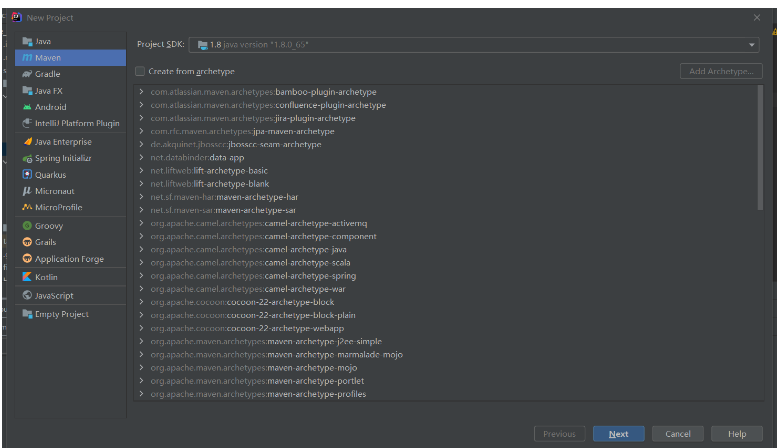Click the Kotlin K icon

[27, 277]
